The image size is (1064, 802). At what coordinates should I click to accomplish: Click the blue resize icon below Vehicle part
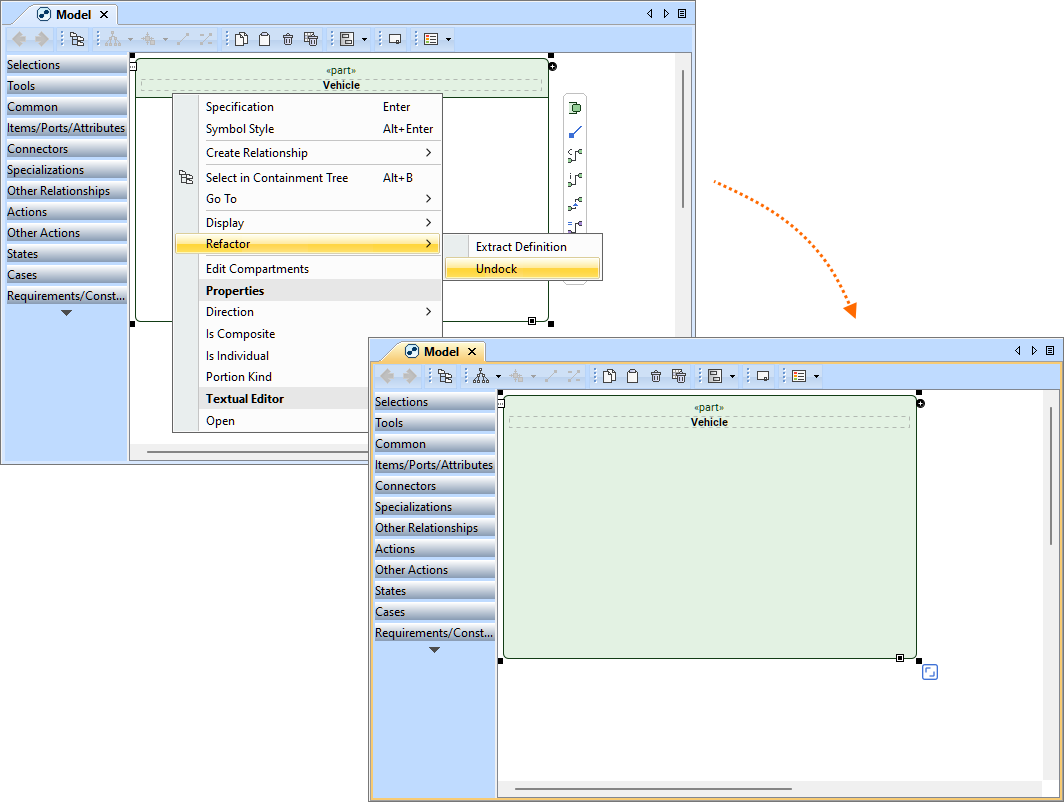pyautogui.click(x=929, y=673)
